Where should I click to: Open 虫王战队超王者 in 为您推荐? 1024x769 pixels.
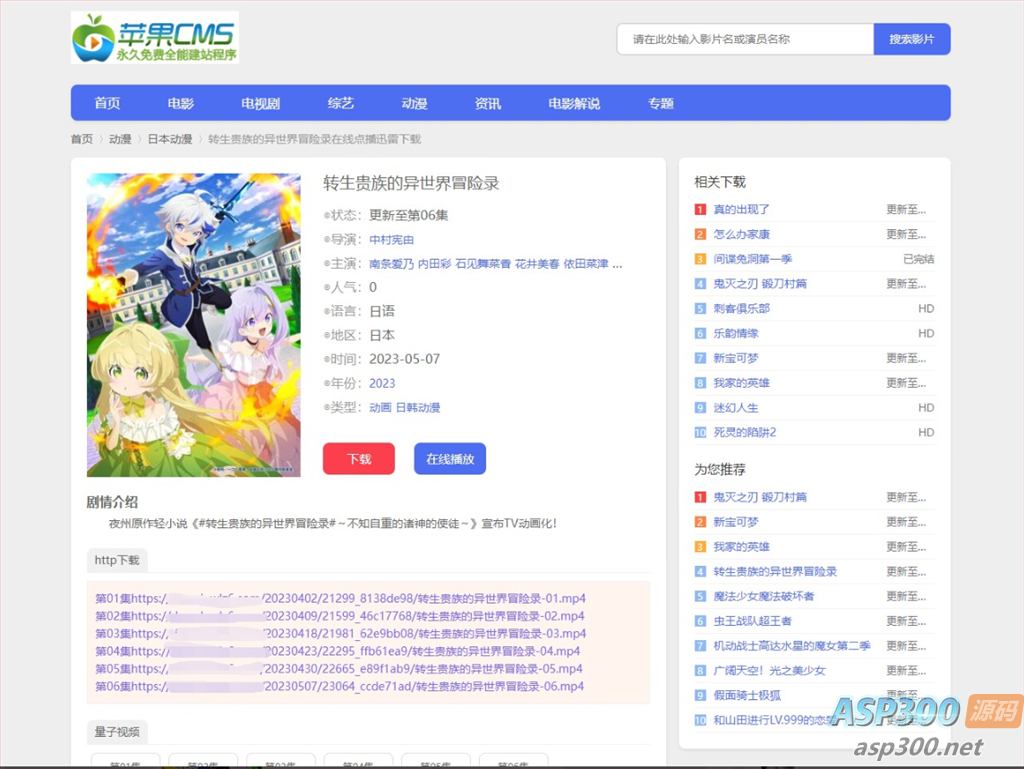[x=752, y=621]
